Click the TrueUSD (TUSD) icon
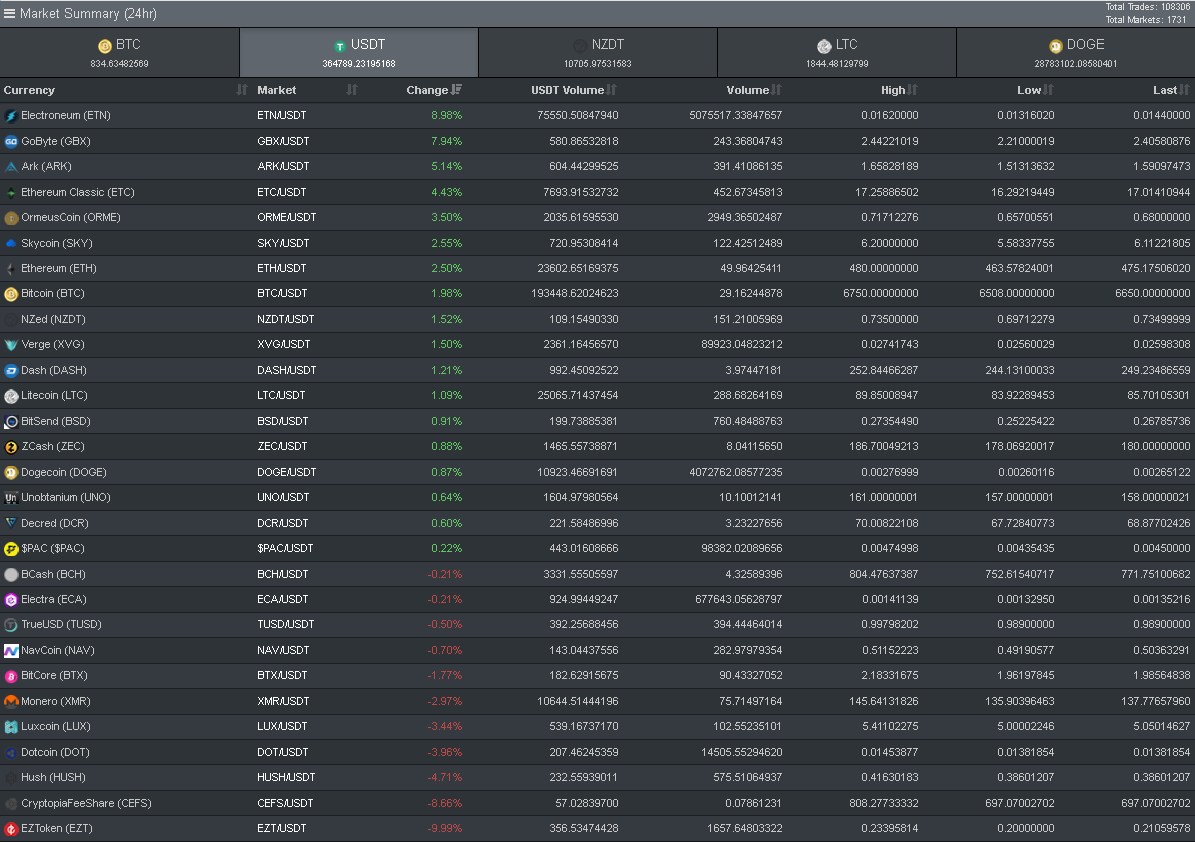Screen dimensions: 1195x842 click(11, 625)
